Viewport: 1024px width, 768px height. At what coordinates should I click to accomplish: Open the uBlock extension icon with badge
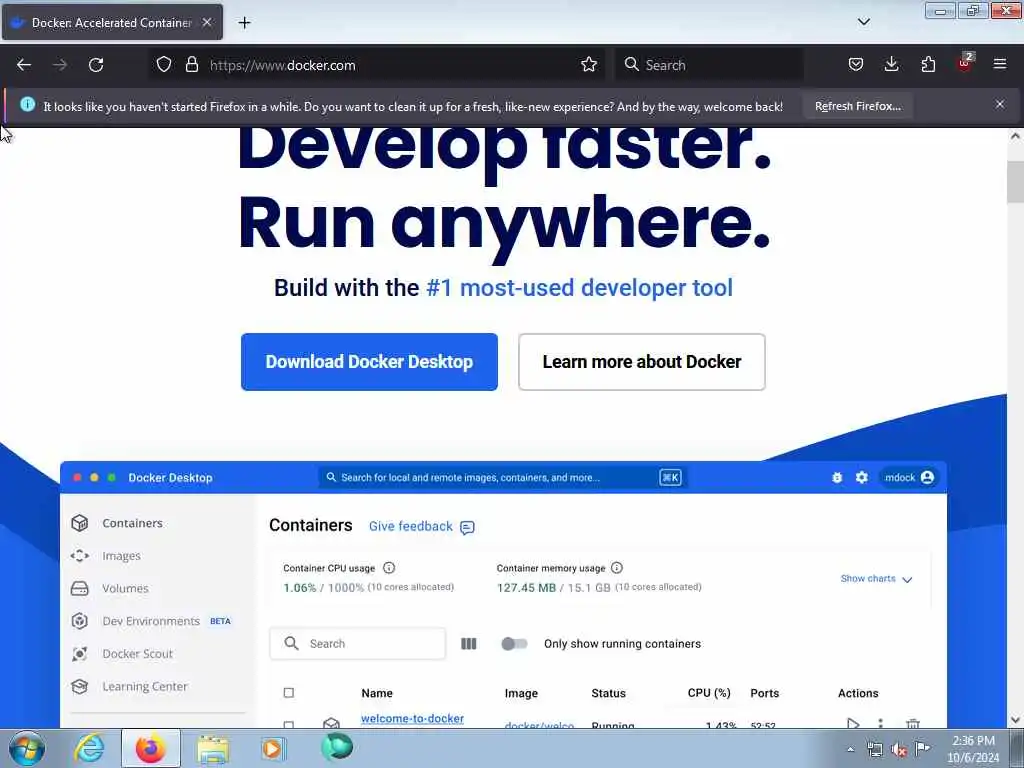click(965, 63)
